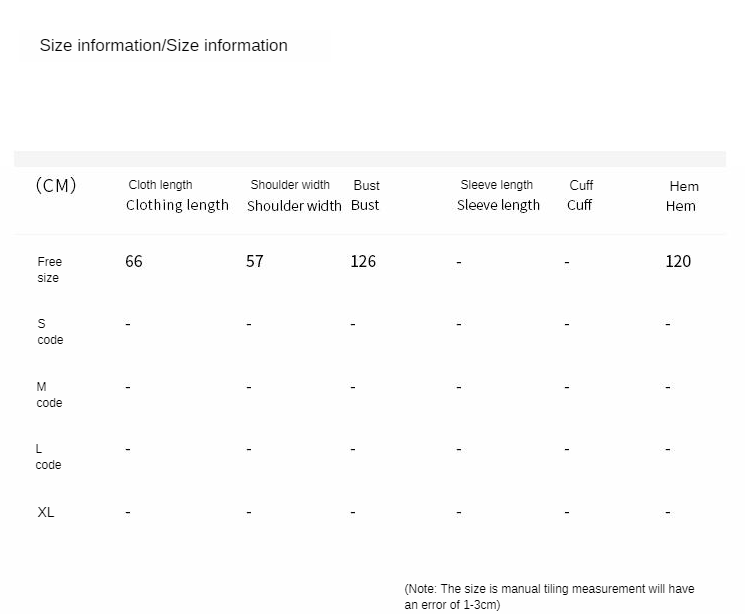Select the M code row label
The height and width of the screenshot is (616, 750).
pos(49,394)
